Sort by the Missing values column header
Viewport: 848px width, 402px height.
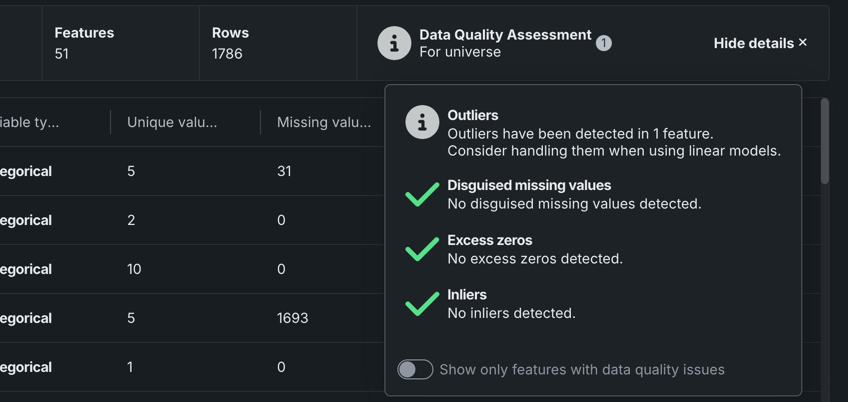click(x=323, y=123)
